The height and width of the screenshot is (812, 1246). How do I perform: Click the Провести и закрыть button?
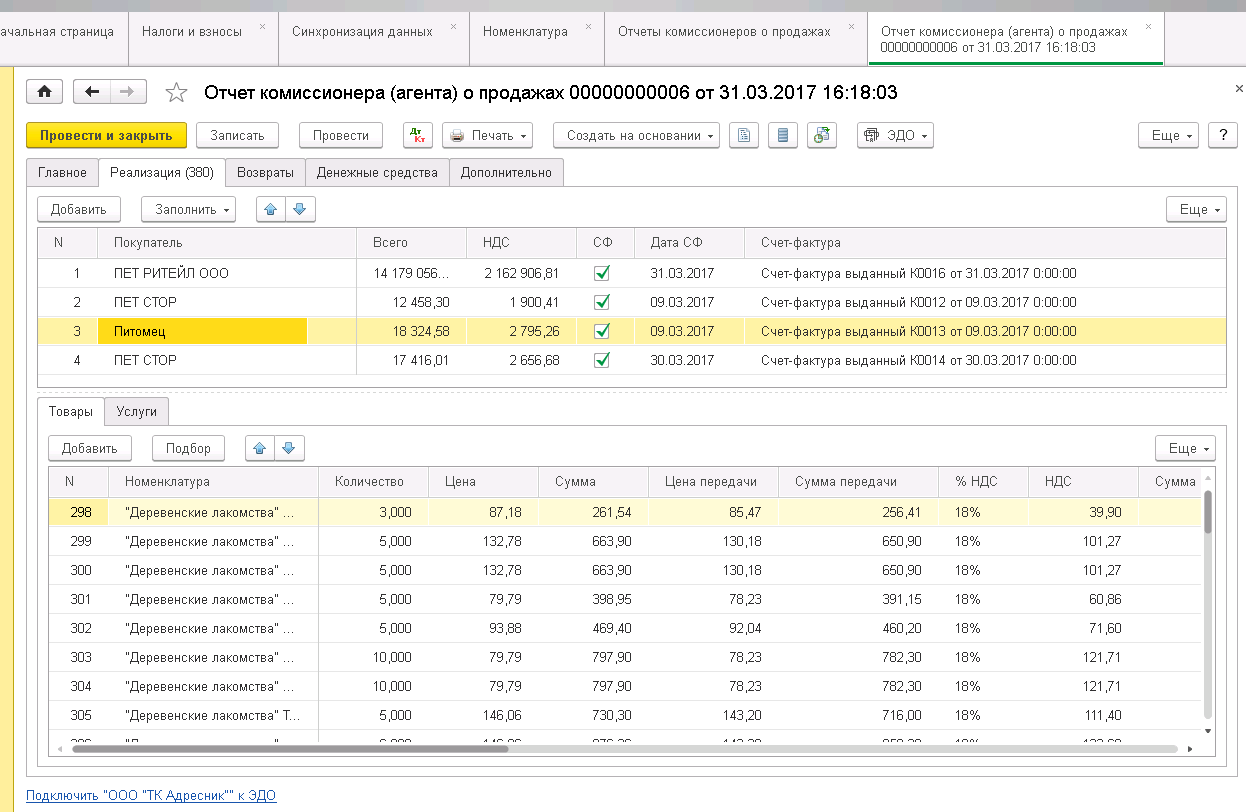pos(106,136)
